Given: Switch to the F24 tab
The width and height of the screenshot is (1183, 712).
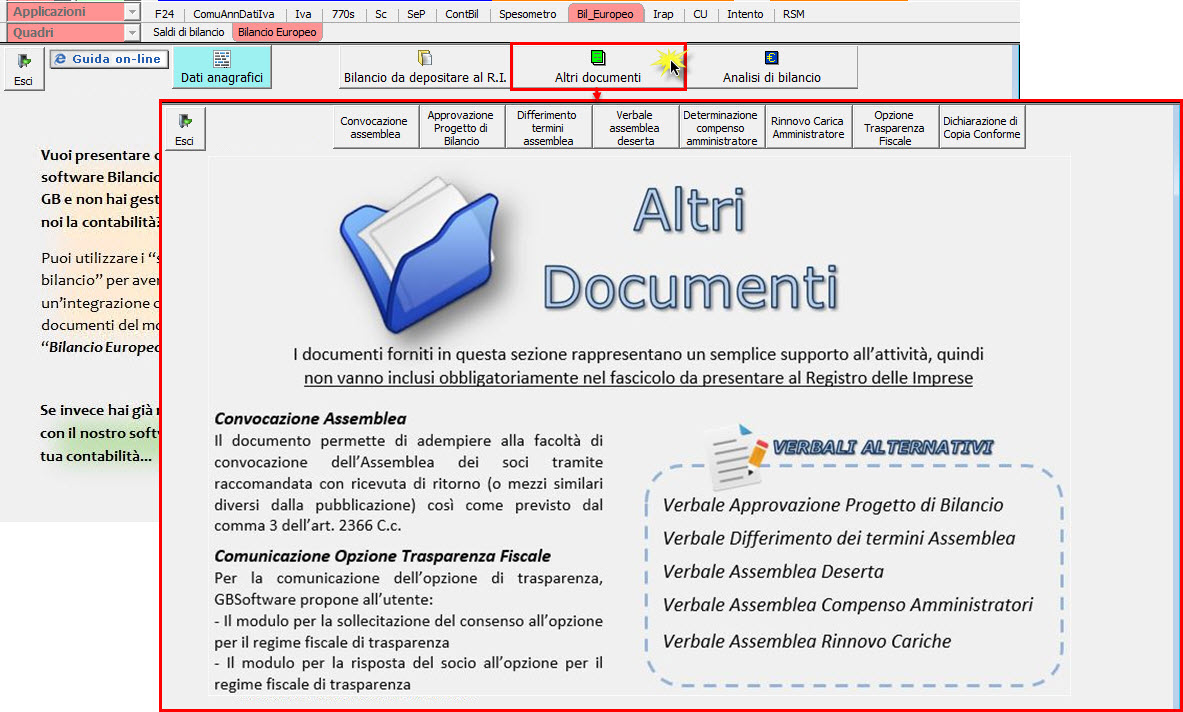Looking at the screenshot, I should (x=165, y=14).
